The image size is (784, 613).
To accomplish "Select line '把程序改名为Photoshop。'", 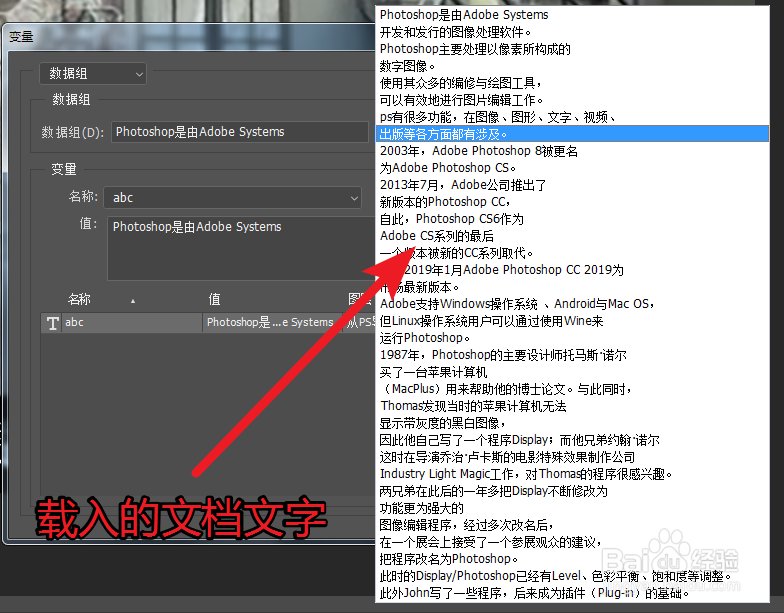I will pos(572,558).
